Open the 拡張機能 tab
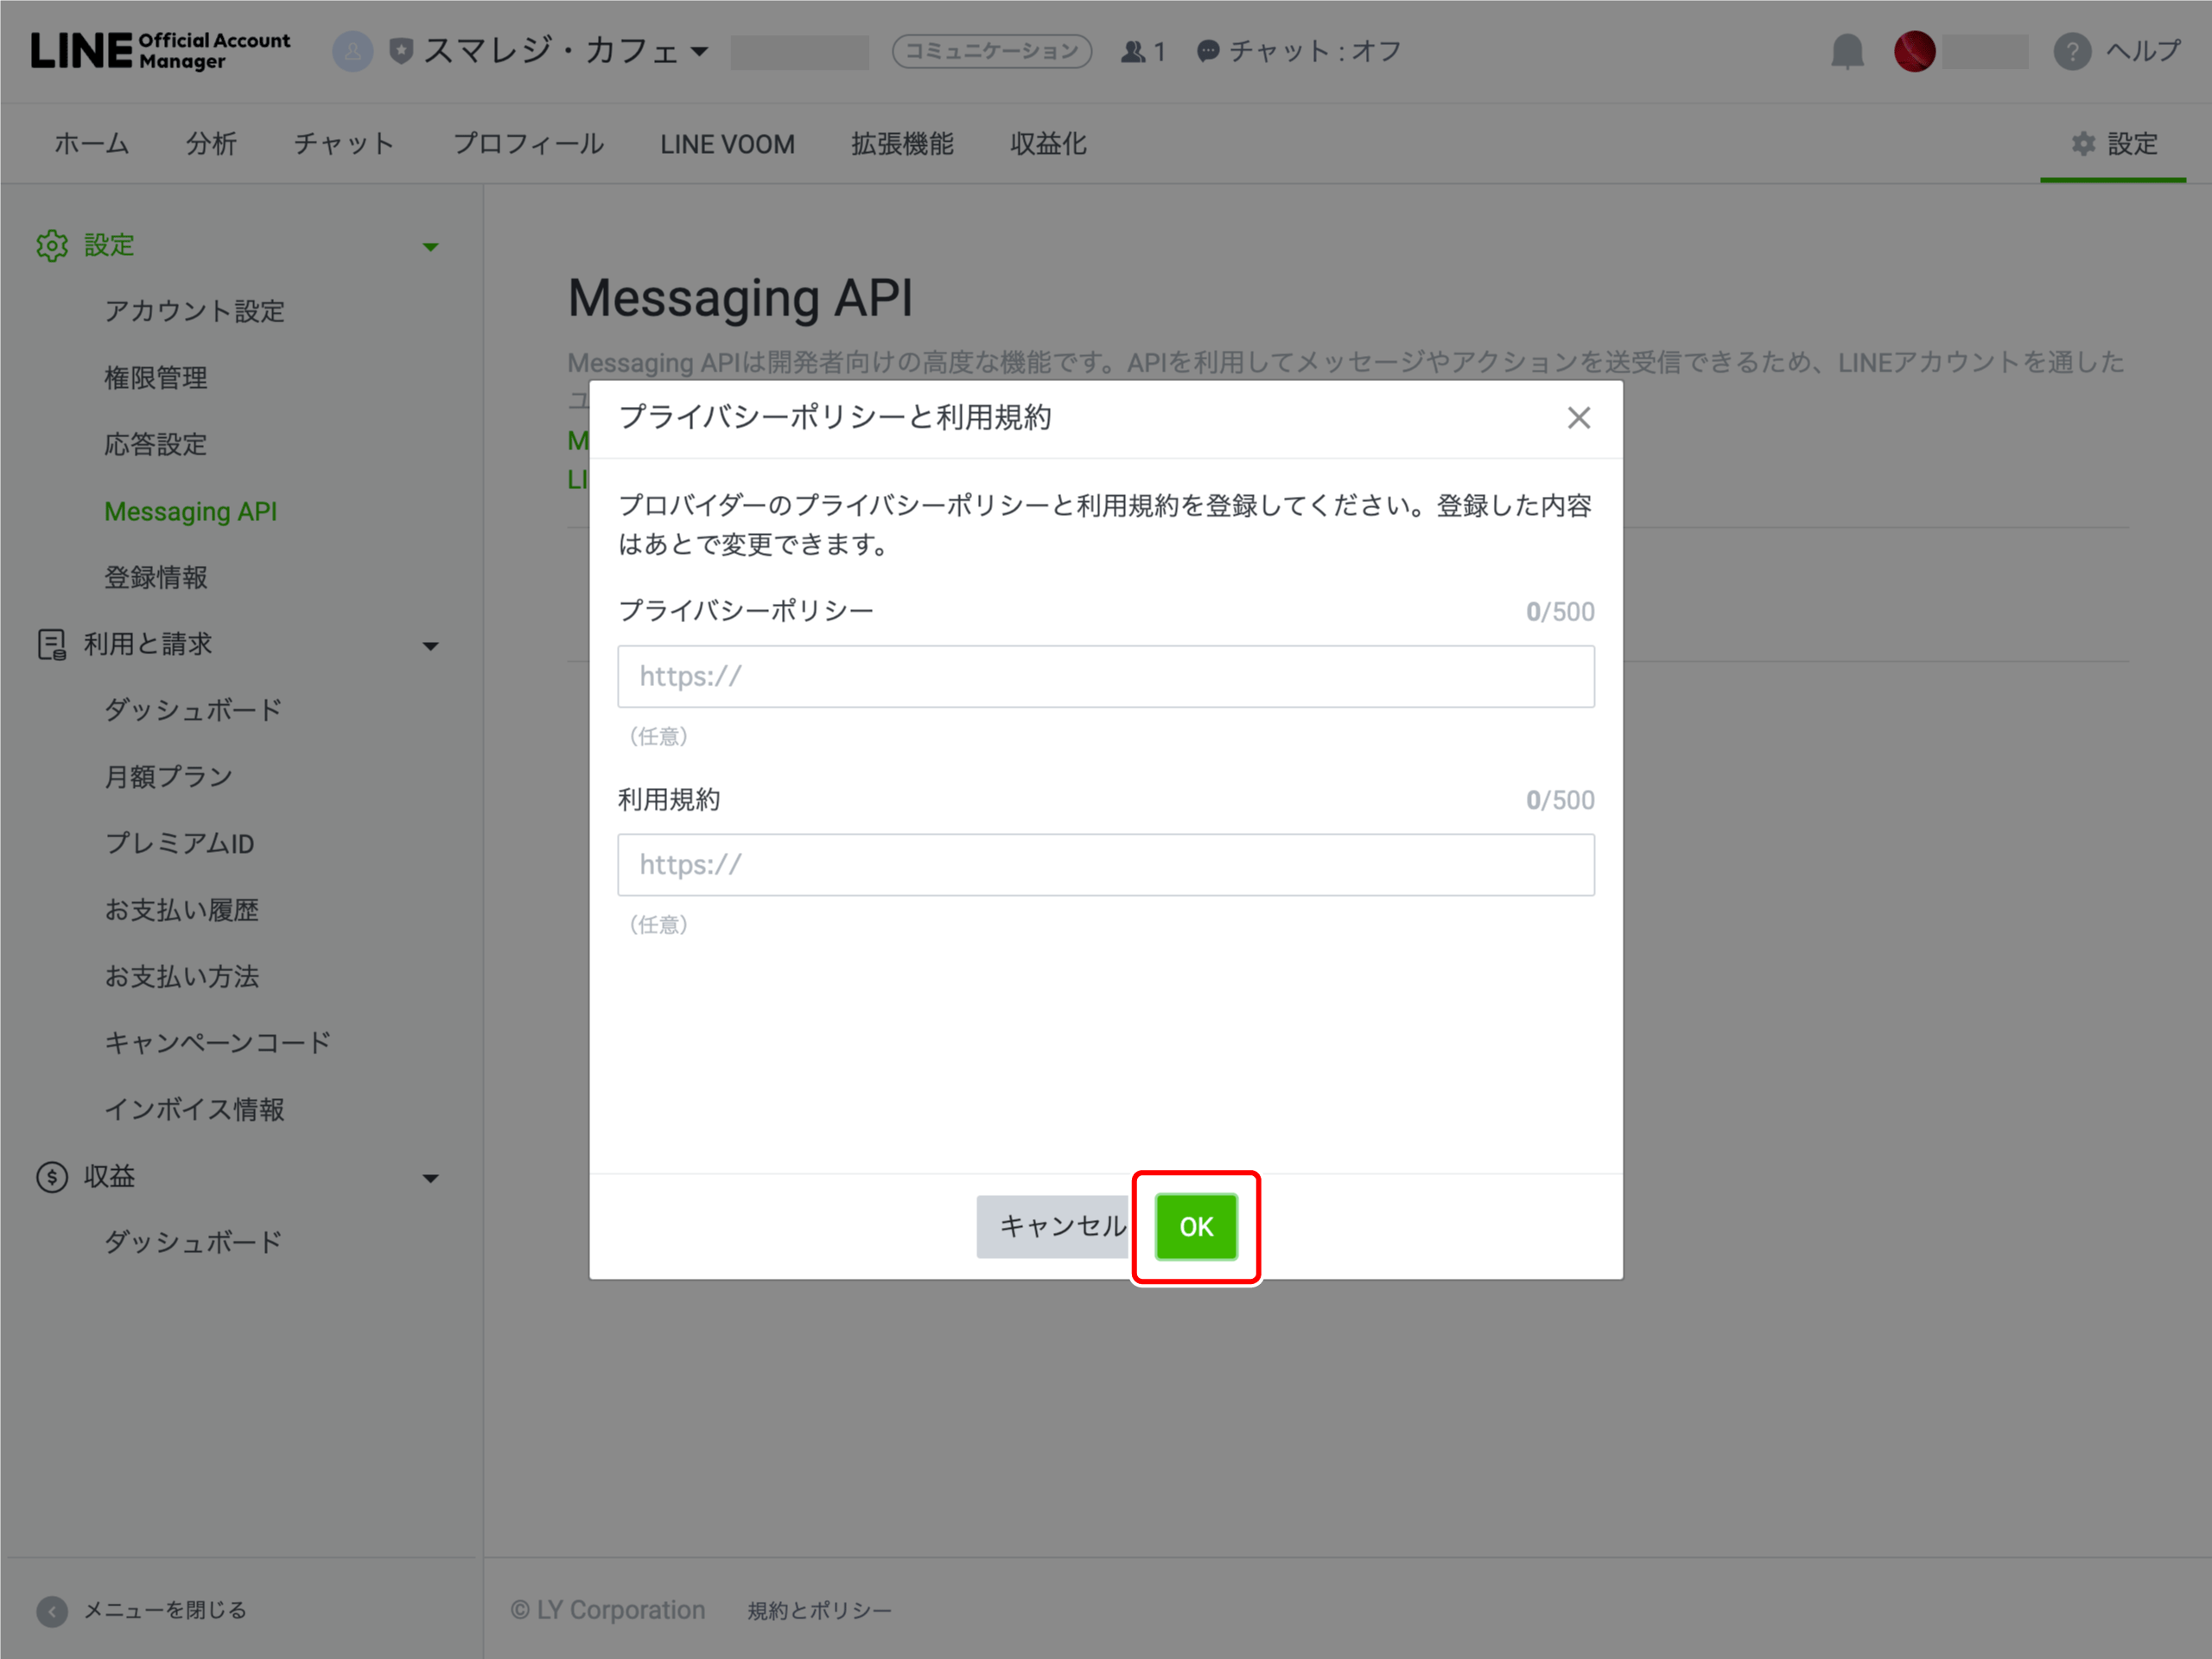 pos(902,144)
